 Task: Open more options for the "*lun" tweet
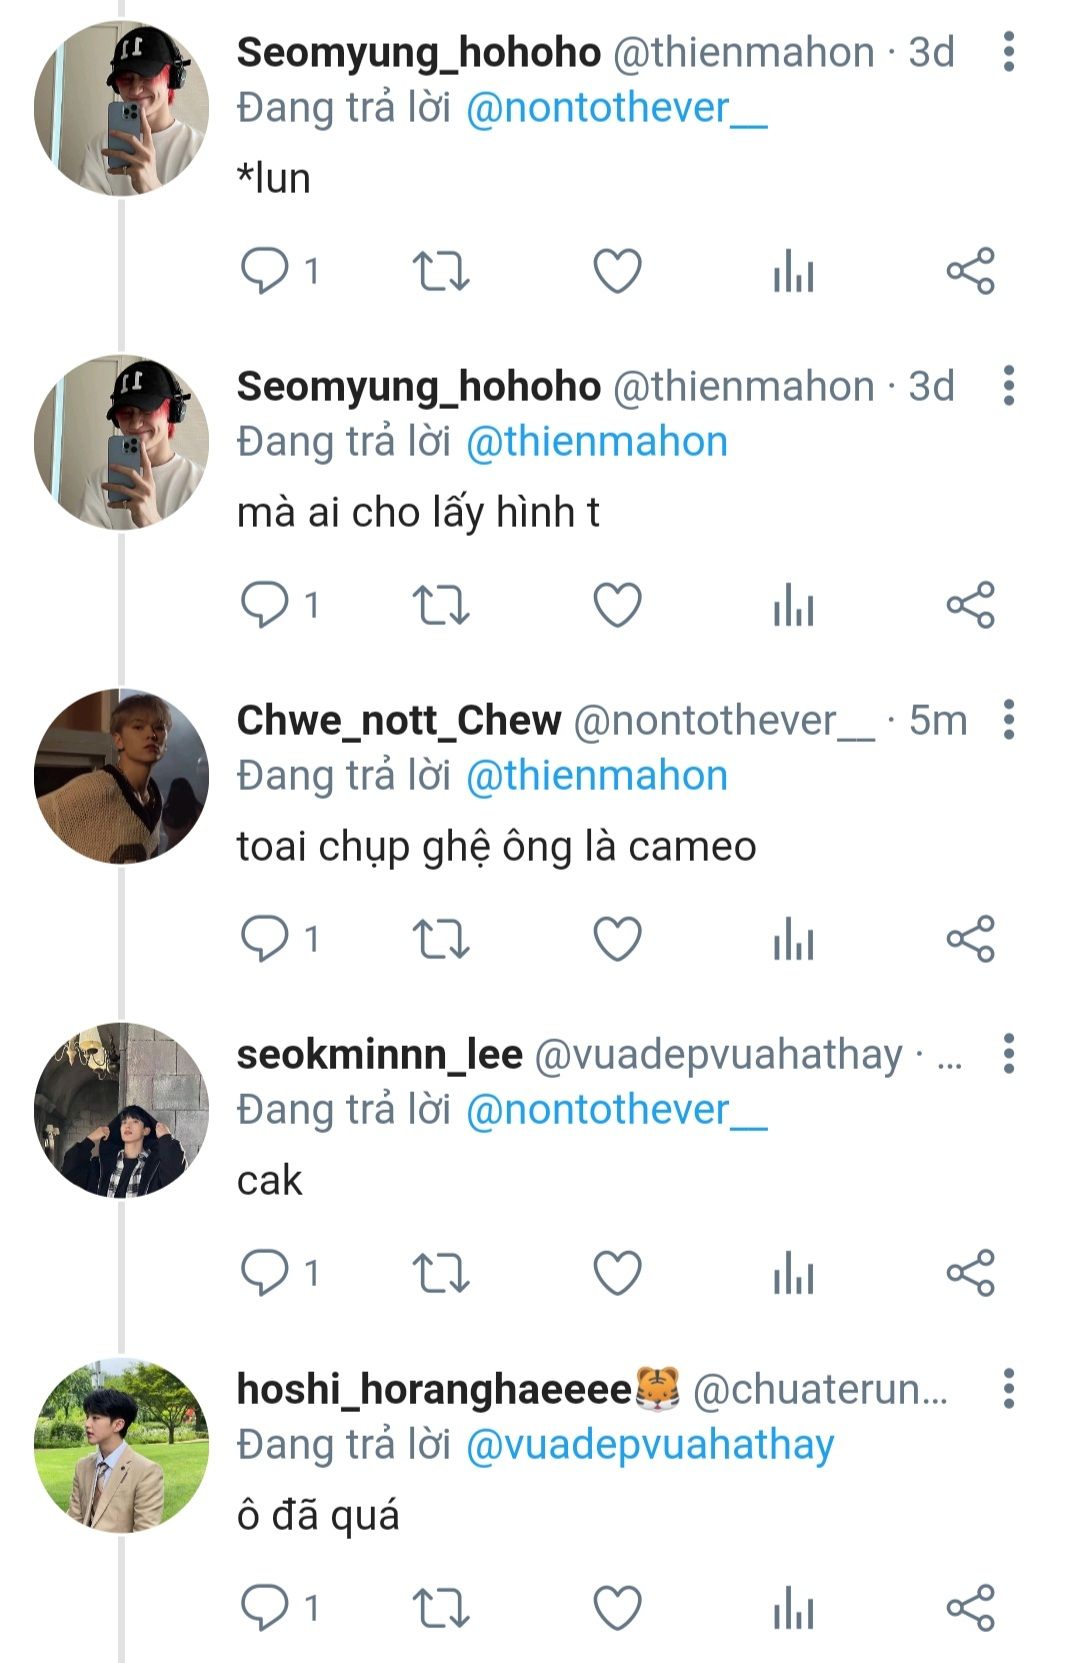point(1008,52)
